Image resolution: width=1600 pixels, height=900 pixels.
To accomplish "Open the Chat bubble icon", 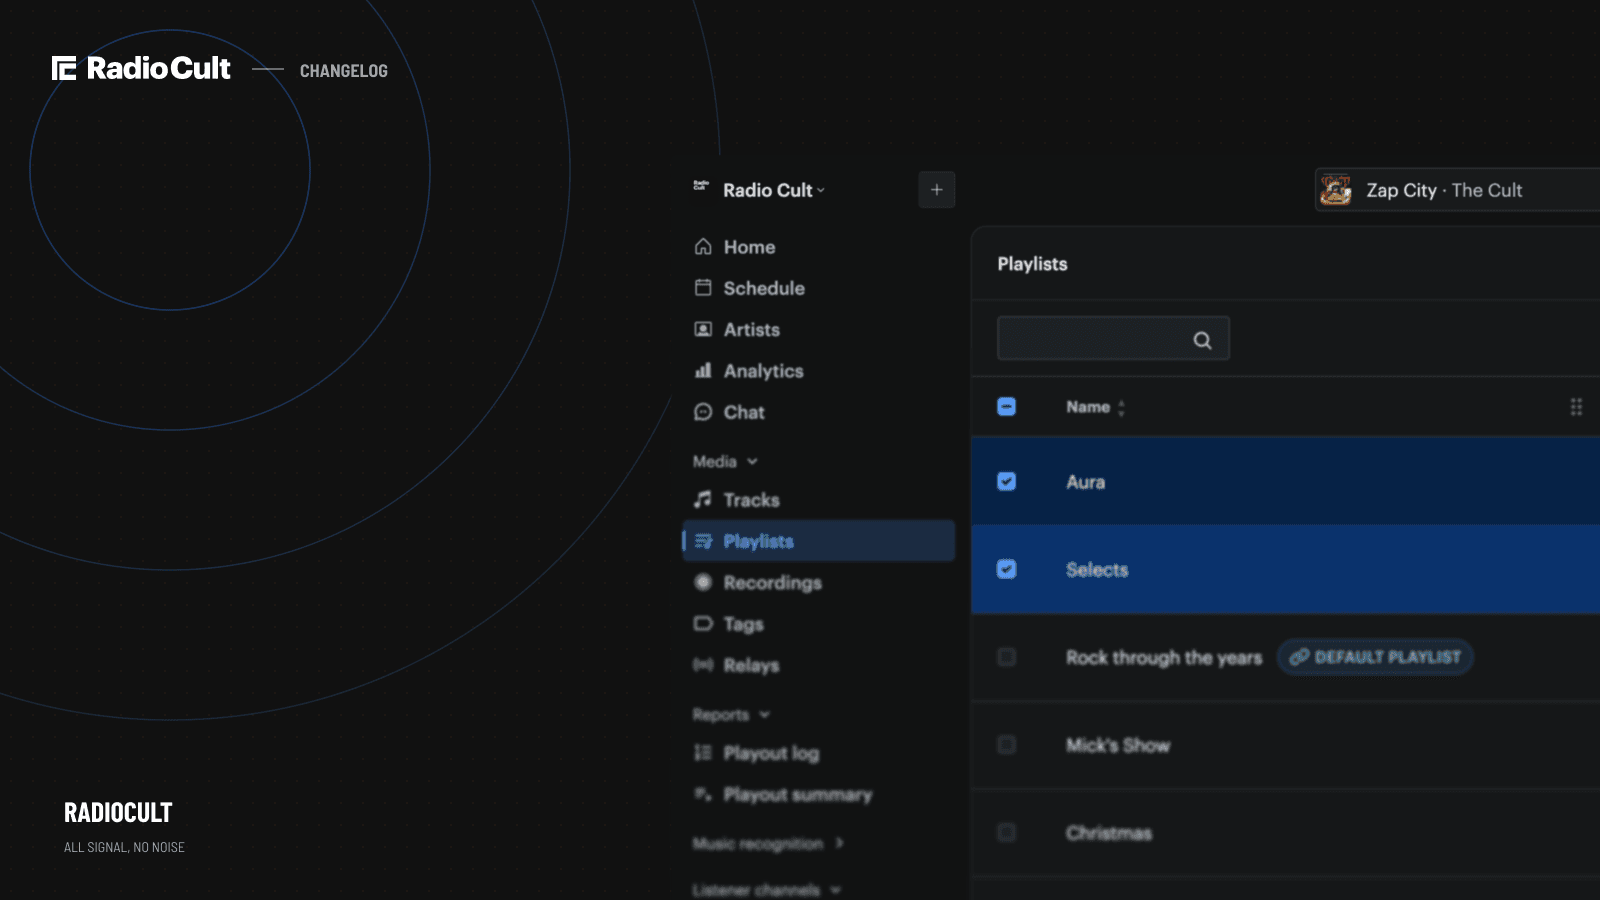I will 703,411.
